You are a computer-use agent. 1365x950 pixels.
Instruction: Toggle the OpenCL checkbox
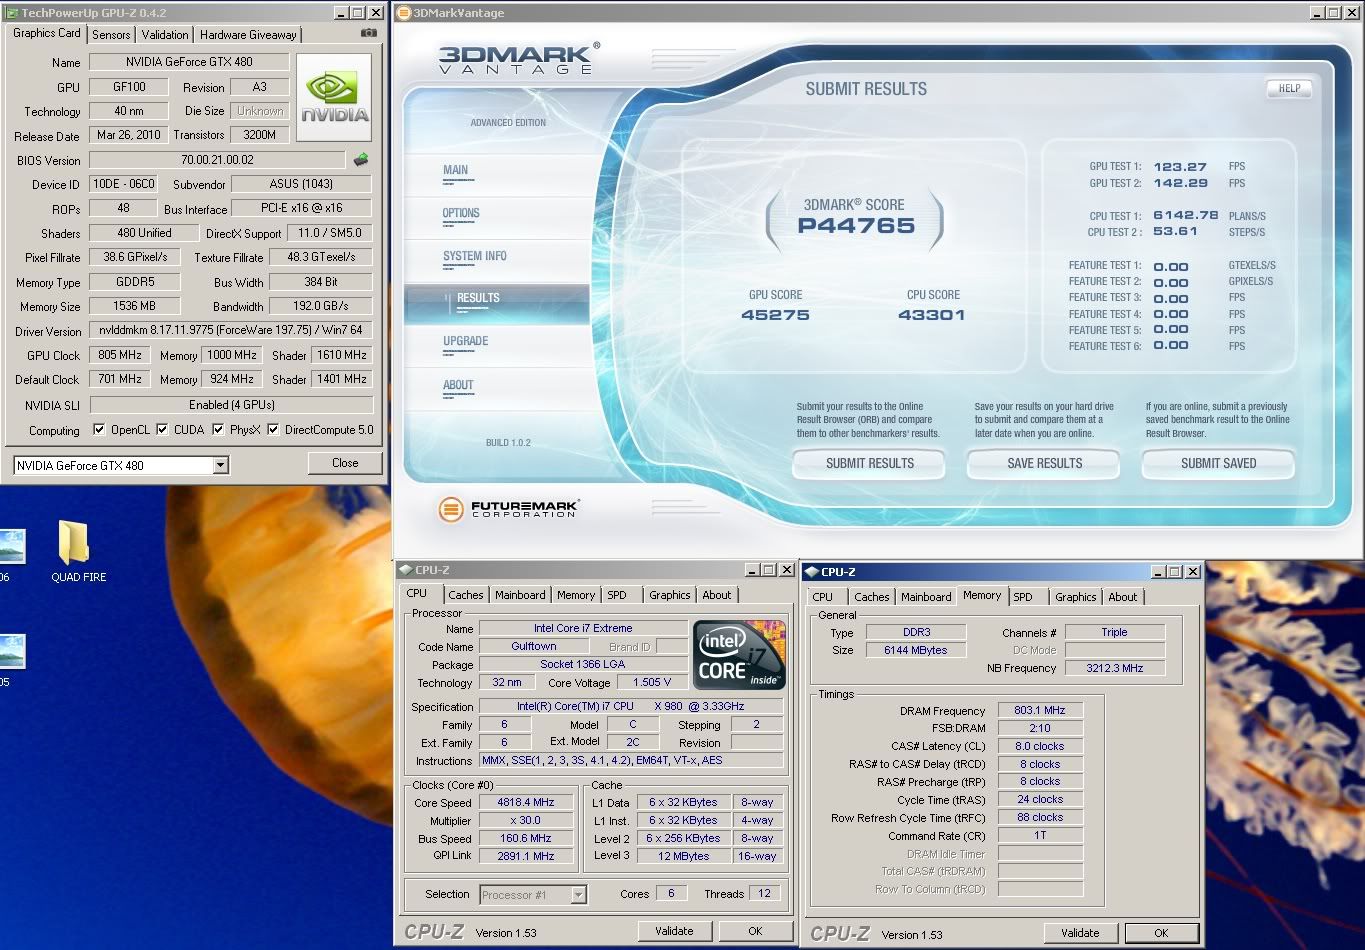click(x=99, y=430)
